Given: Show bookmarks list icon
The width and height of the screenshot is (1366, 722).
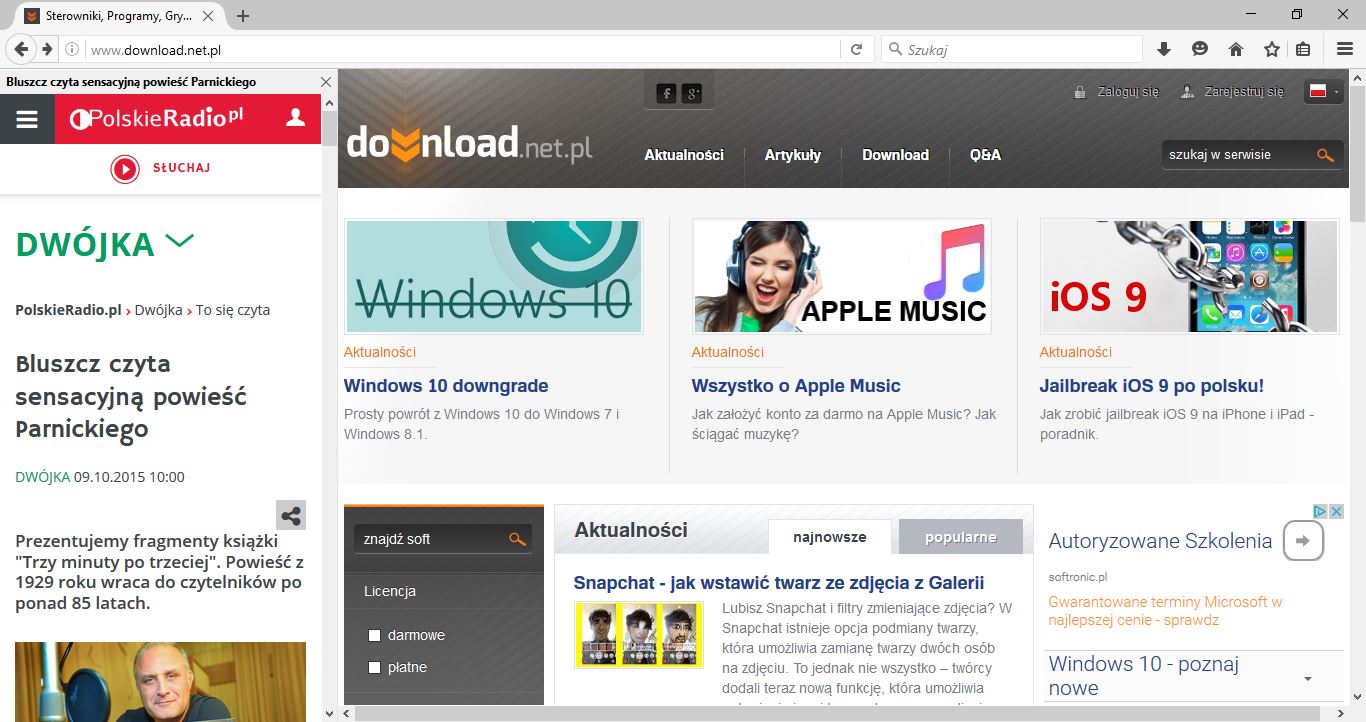Looking at the screenshot, I should click(1302, 49).
